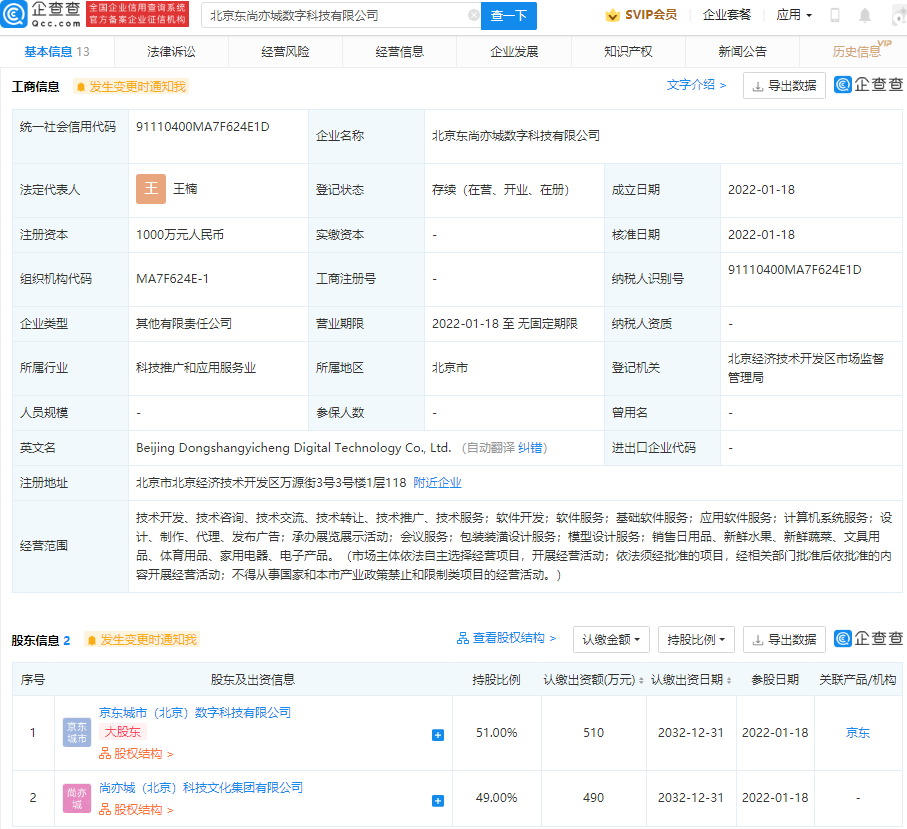Switch to 知识产权 tab
The height and width of the screenshot is (829, 907).
(x=628, y=51)
